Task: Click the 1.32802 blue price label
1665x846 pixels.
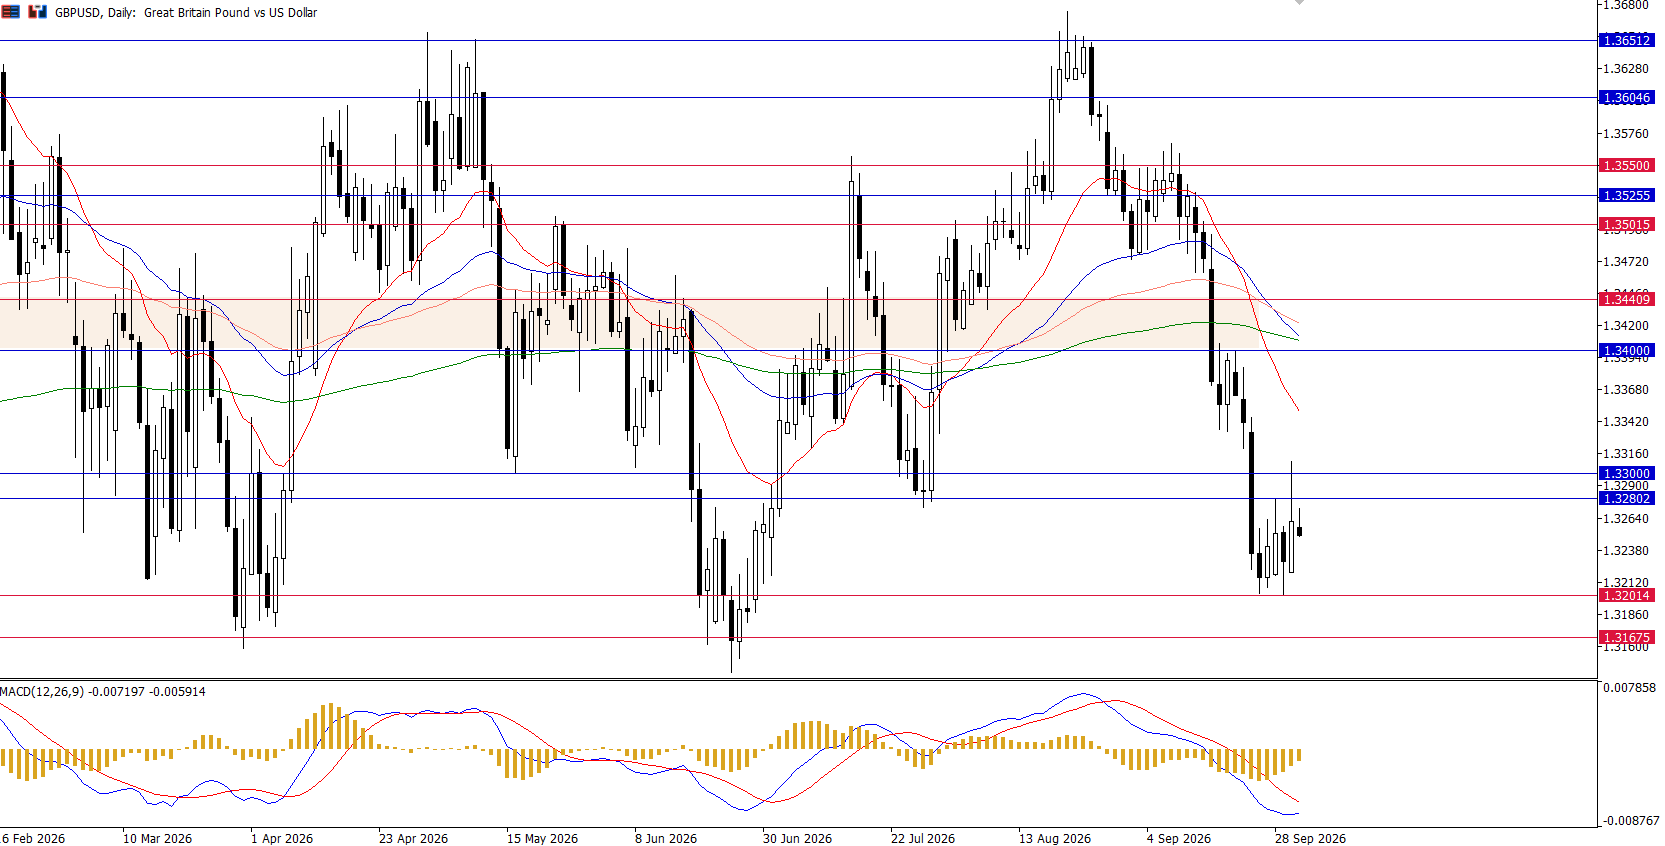Action: click(1627, 499)
